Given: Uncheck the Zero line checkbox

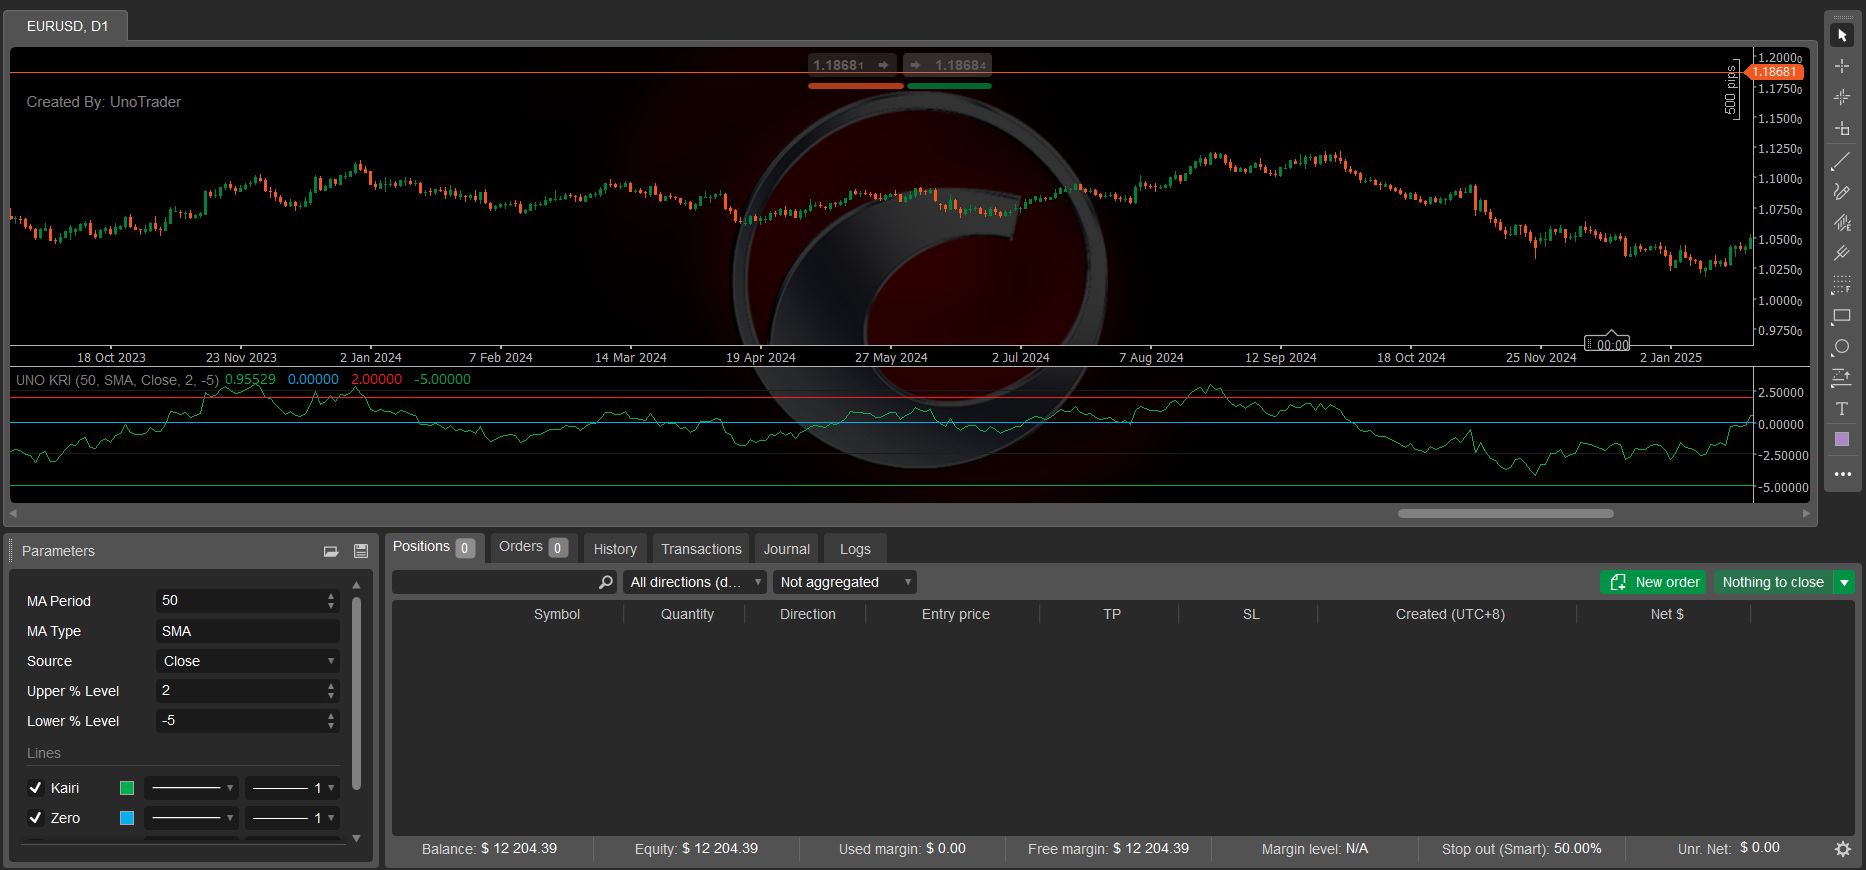Looking at the screenshot, I should click(36, 818).
